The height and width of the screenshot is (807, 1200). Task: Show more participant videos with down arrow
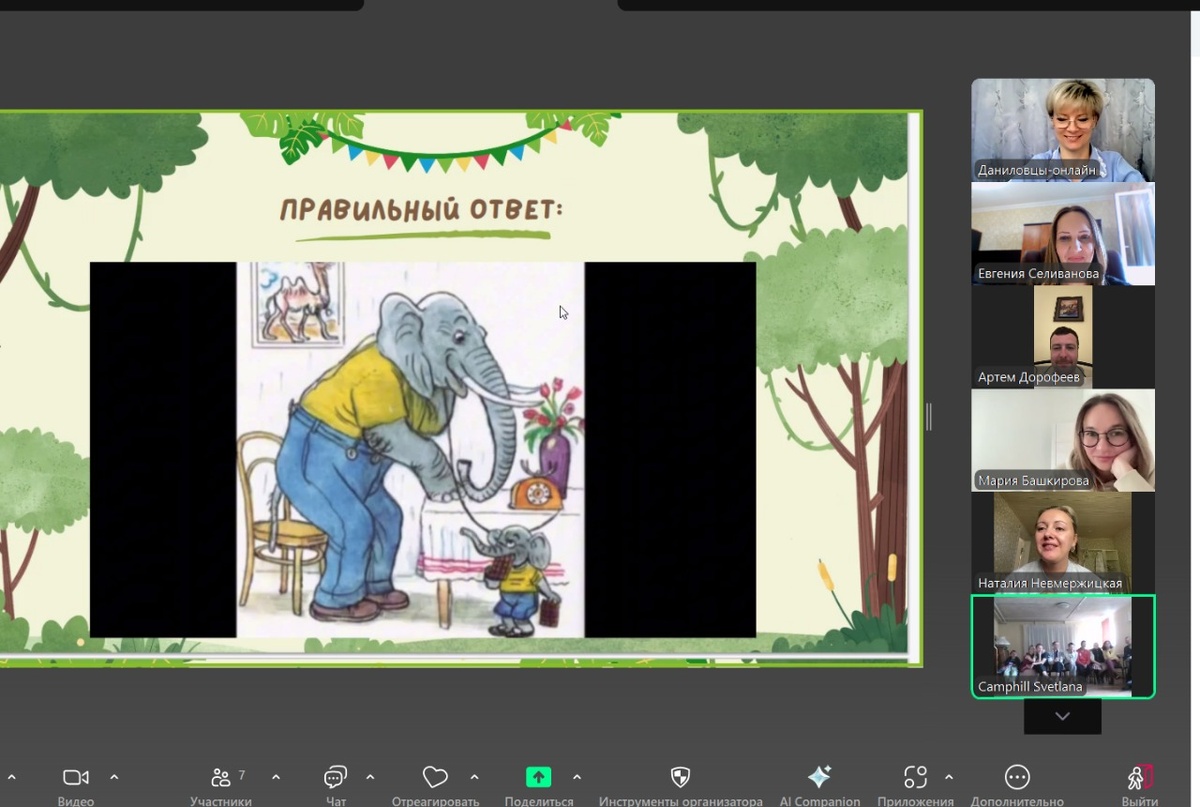tap(1062, 716)
